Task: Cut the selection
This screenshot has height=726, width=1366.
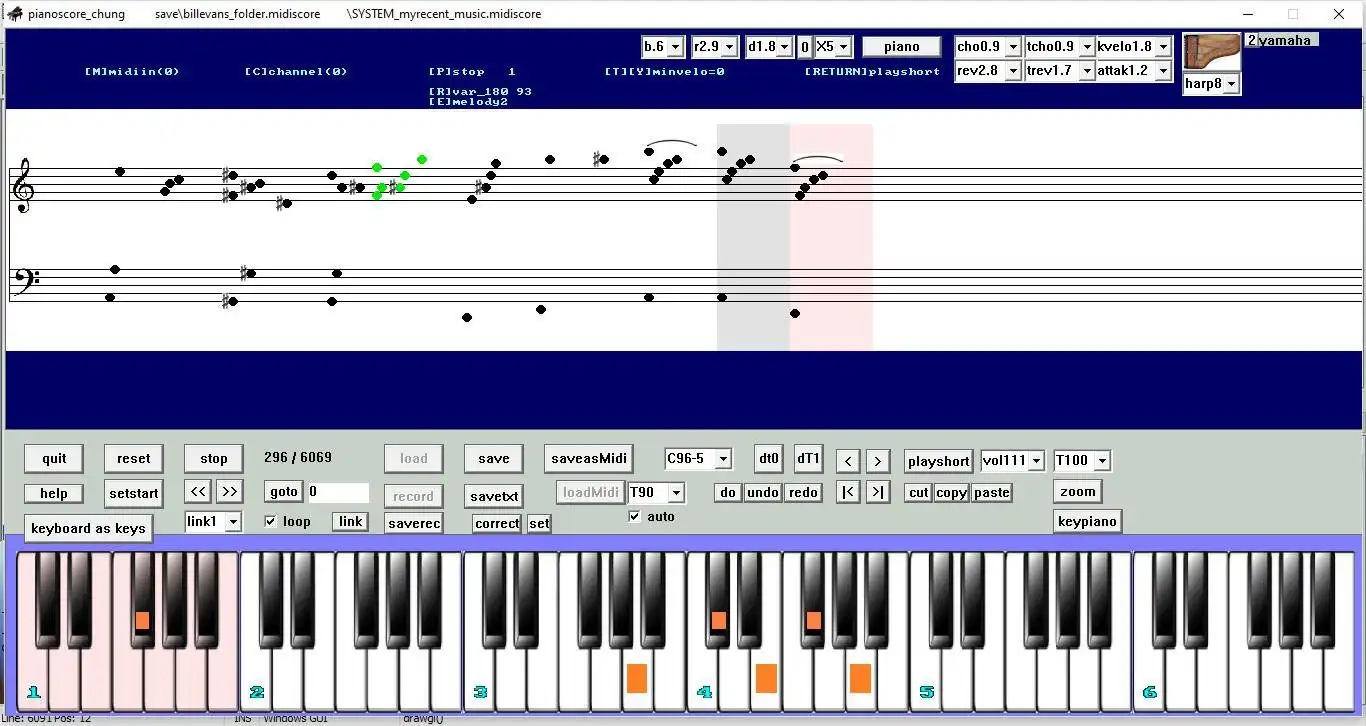Action: pyautogui.click(x=918, y=493)
